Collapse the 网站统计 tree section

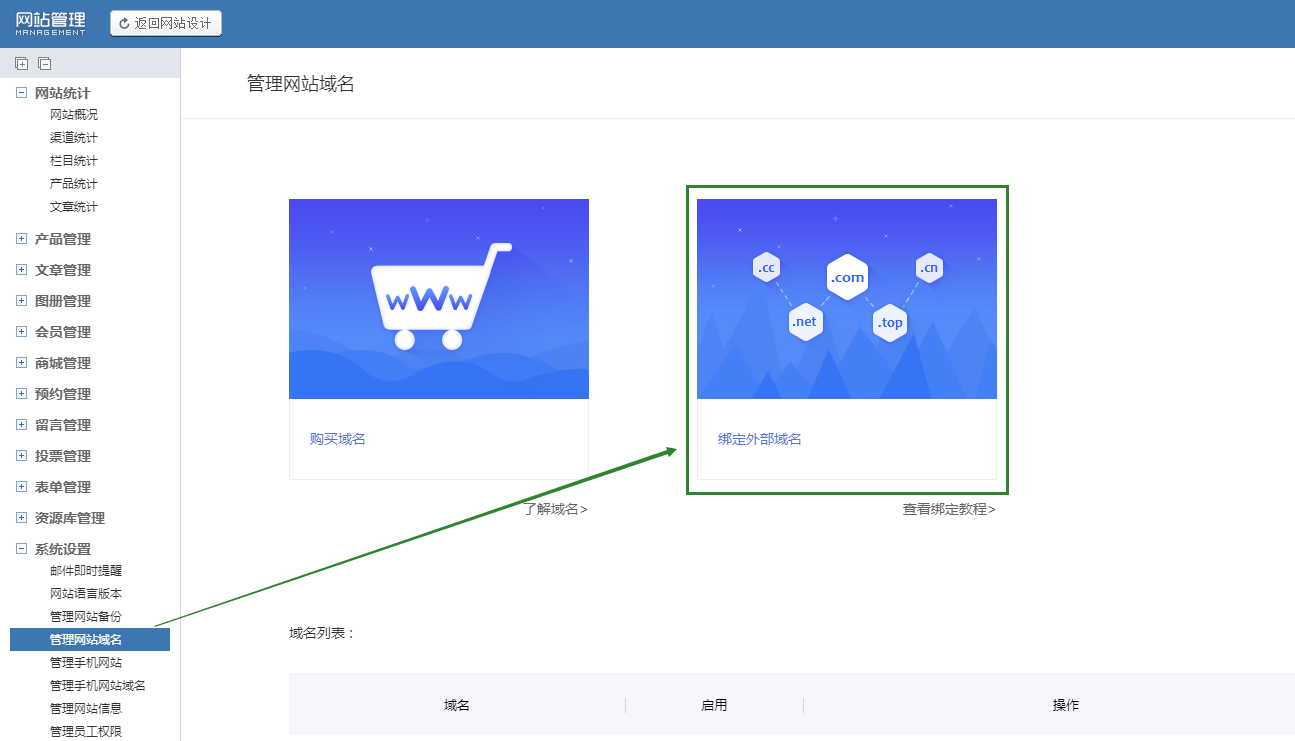pos(21,93)
